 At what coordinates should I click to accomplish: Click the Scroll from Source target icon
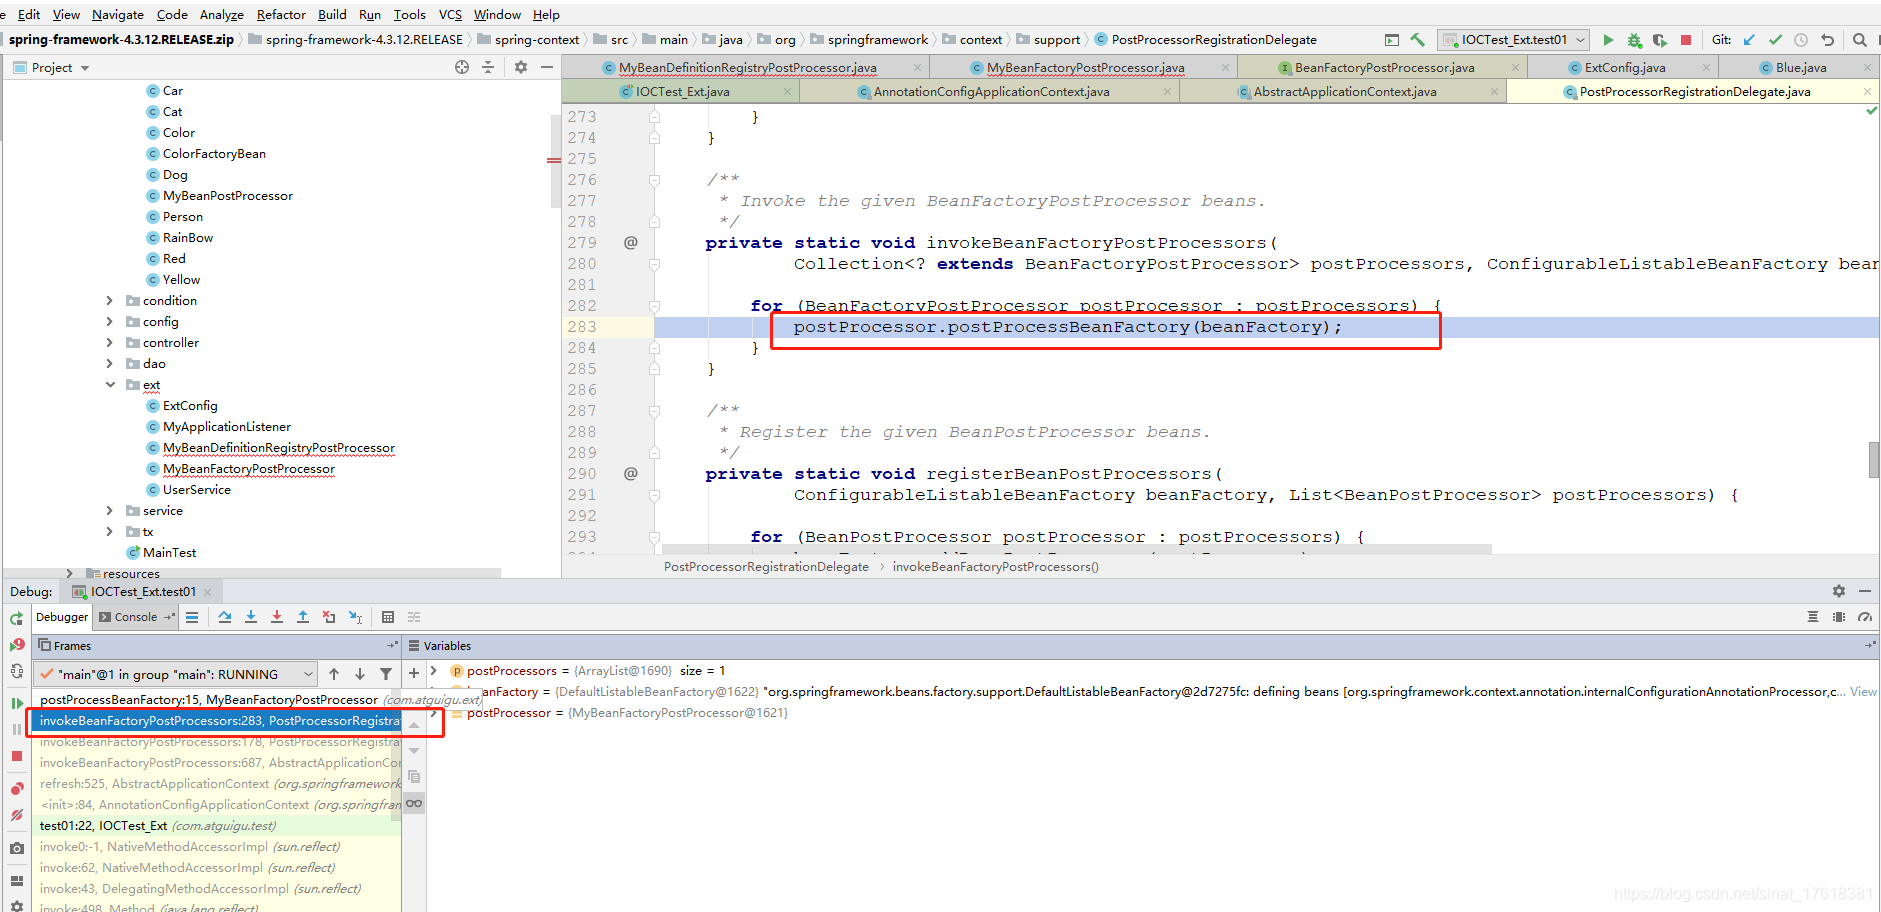pyautogui.click(x=462, y=67)
